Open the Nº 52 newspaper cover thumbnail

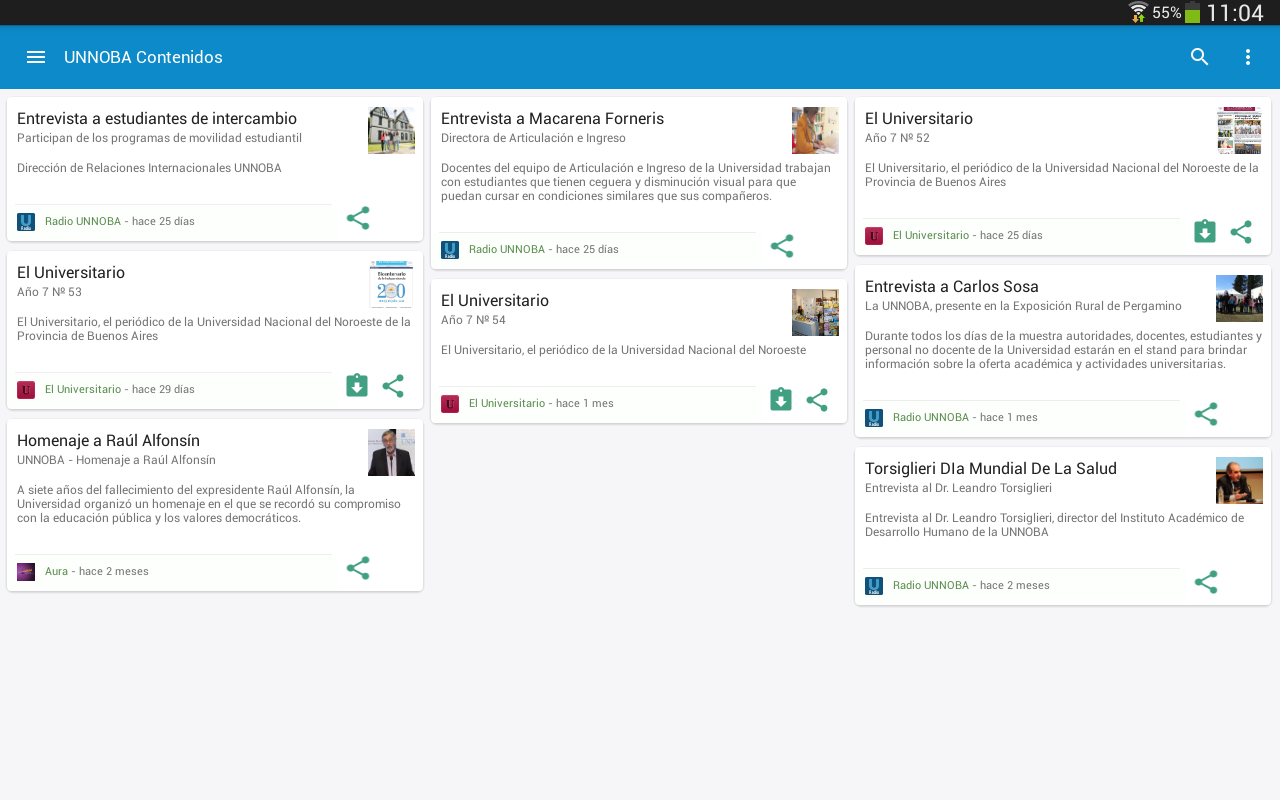(1239, 130)
